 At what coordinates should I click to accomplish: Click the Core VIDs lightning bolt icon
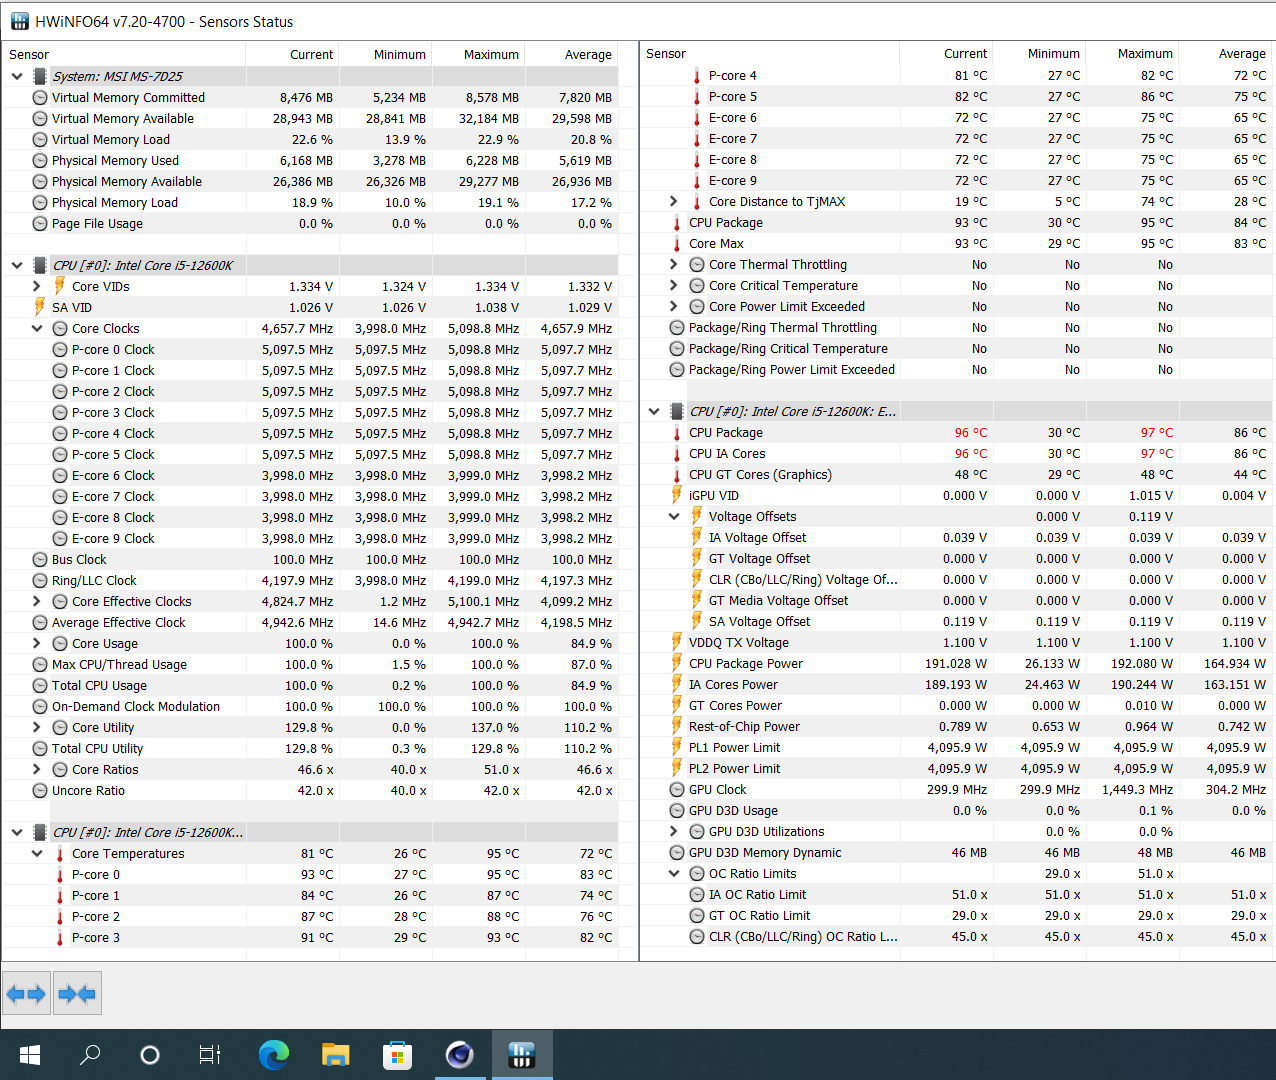[60, 286]
